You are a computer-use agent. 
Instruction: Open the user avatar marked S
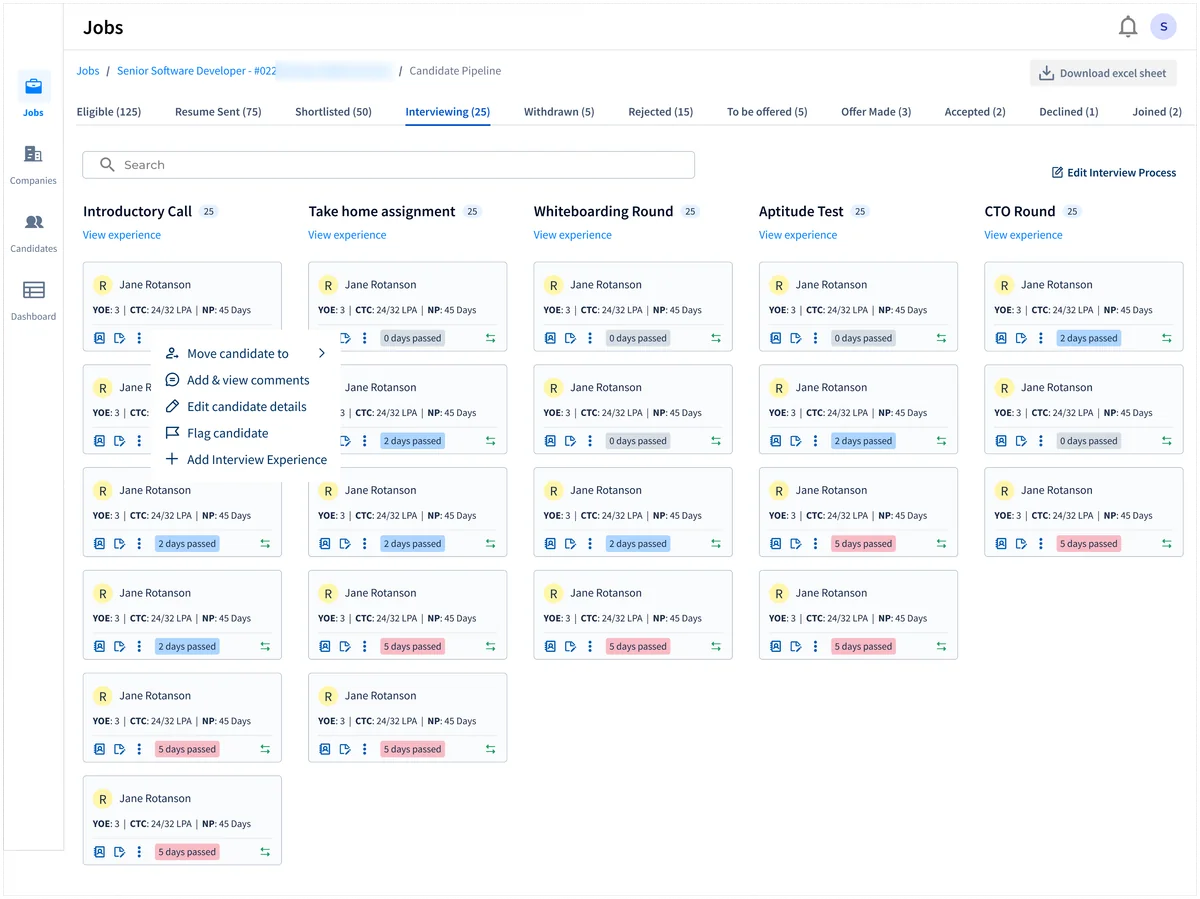pyautogui.click(x=1163, y=27)
